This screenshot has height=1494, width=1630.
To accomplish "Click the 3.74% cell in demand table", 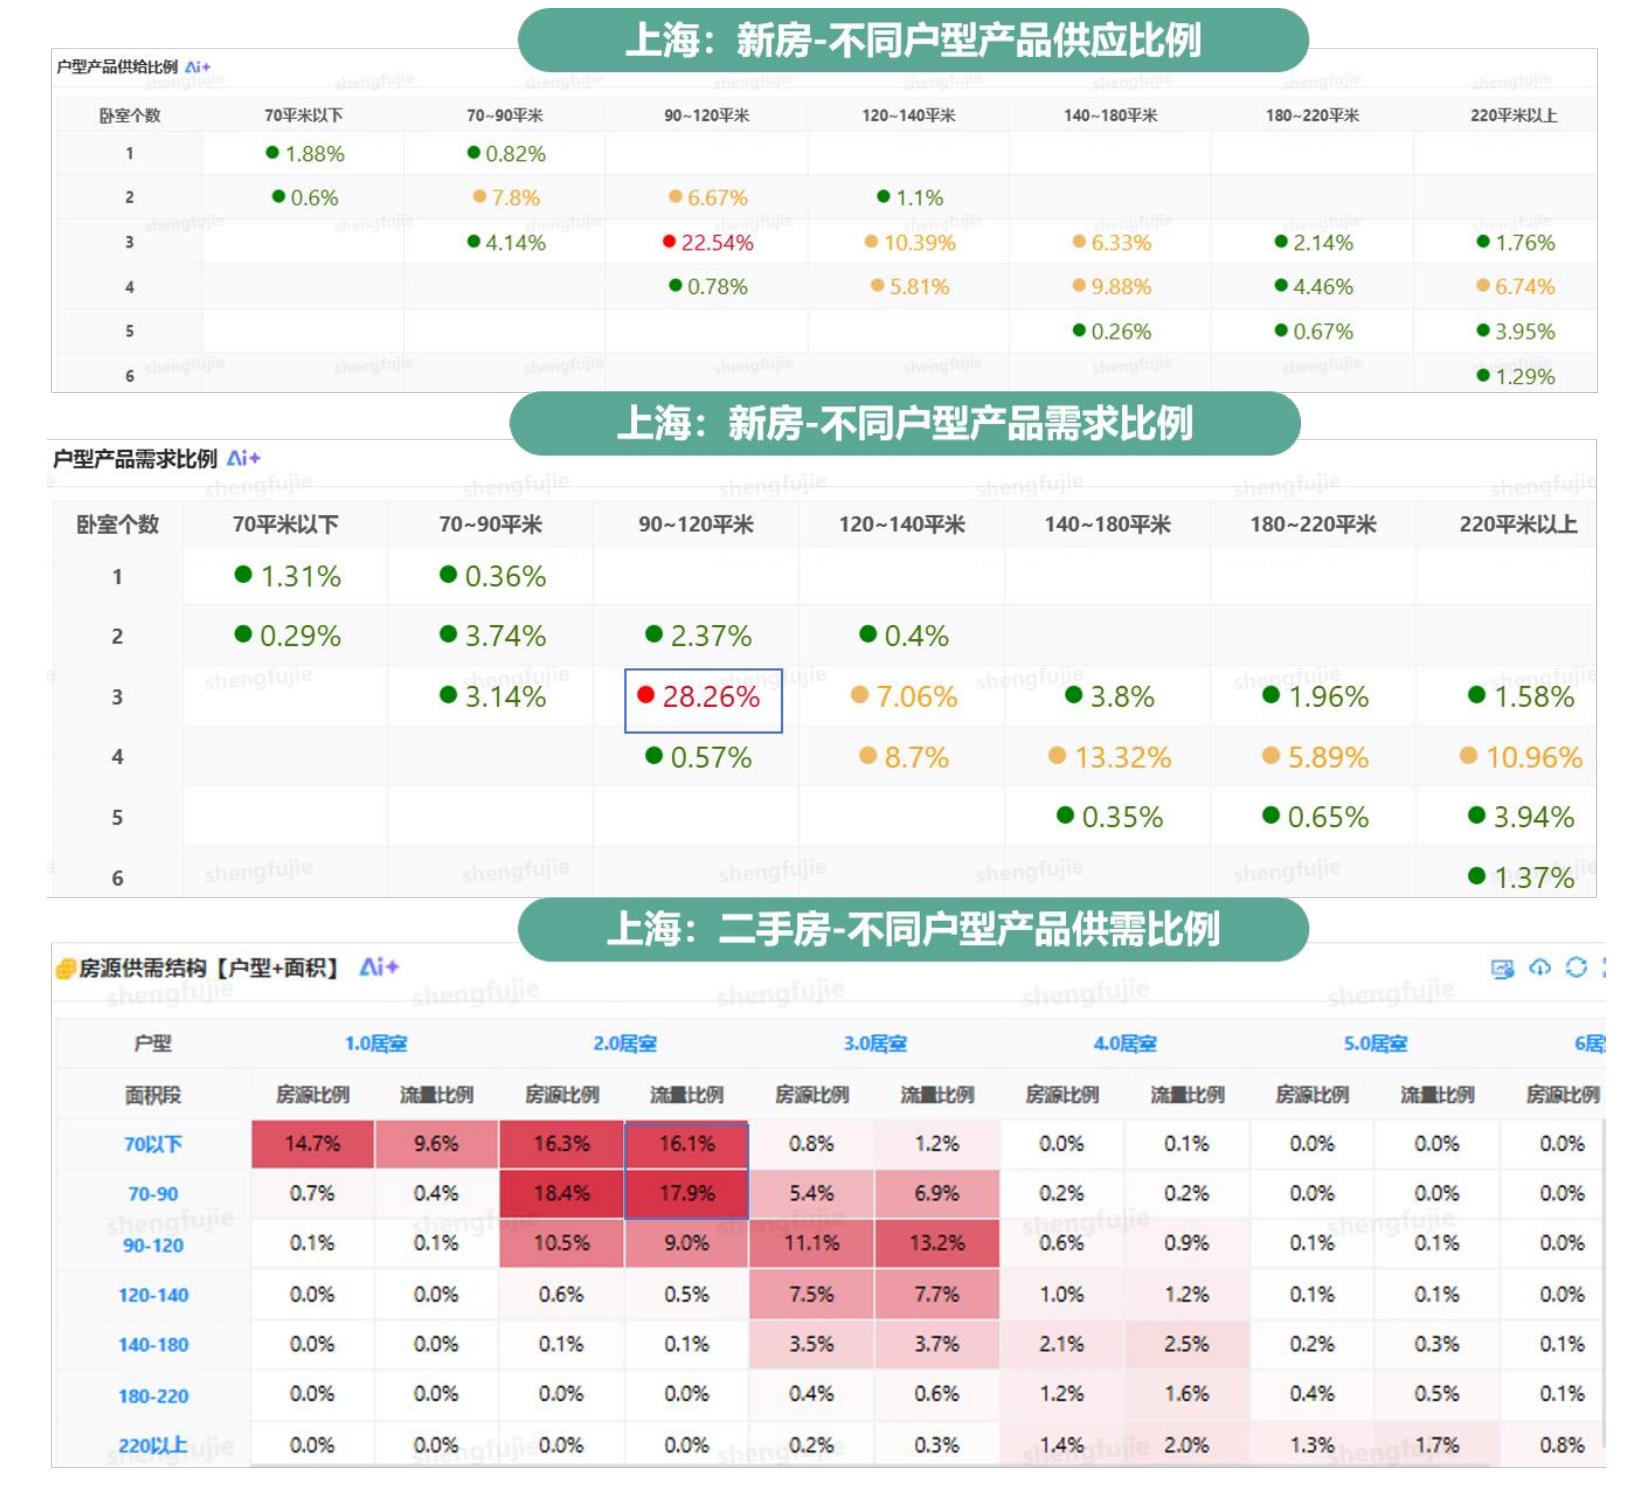I will (493, 636).
